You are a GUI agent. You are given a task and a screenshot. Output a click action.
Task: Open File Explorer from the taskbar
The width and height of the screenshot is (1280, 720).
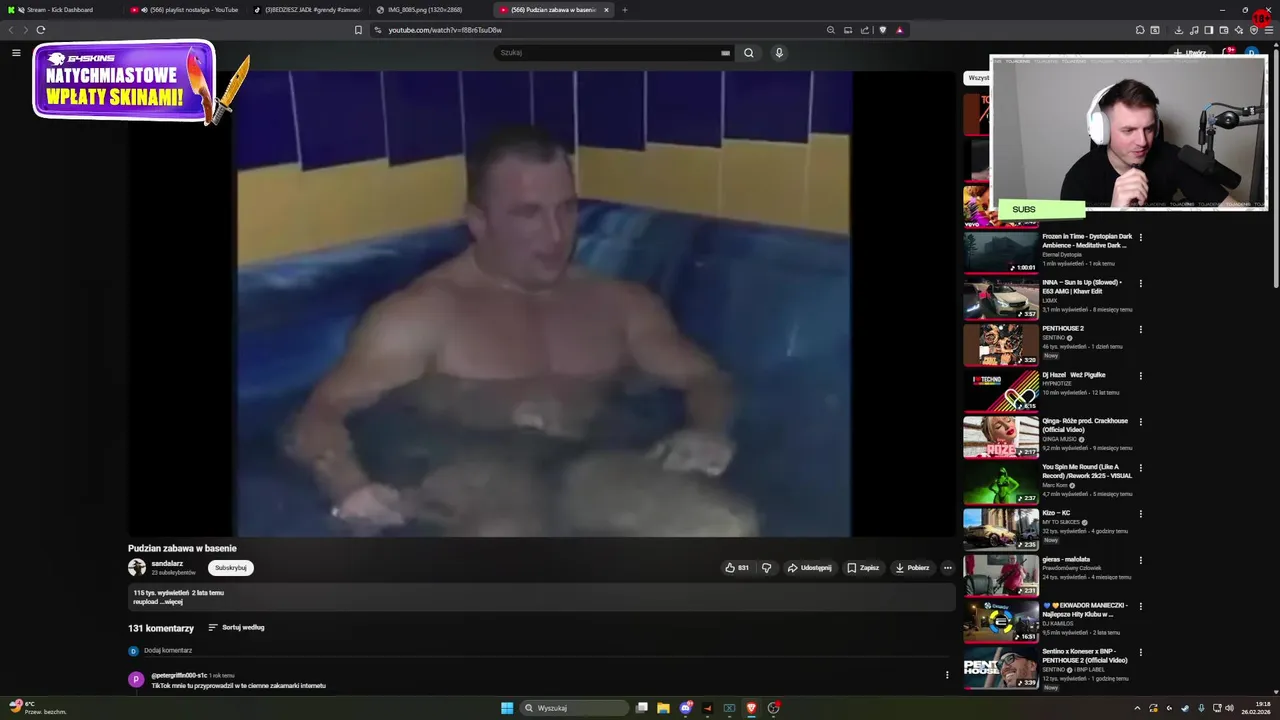pyautogui.click(x=663, y=708)
